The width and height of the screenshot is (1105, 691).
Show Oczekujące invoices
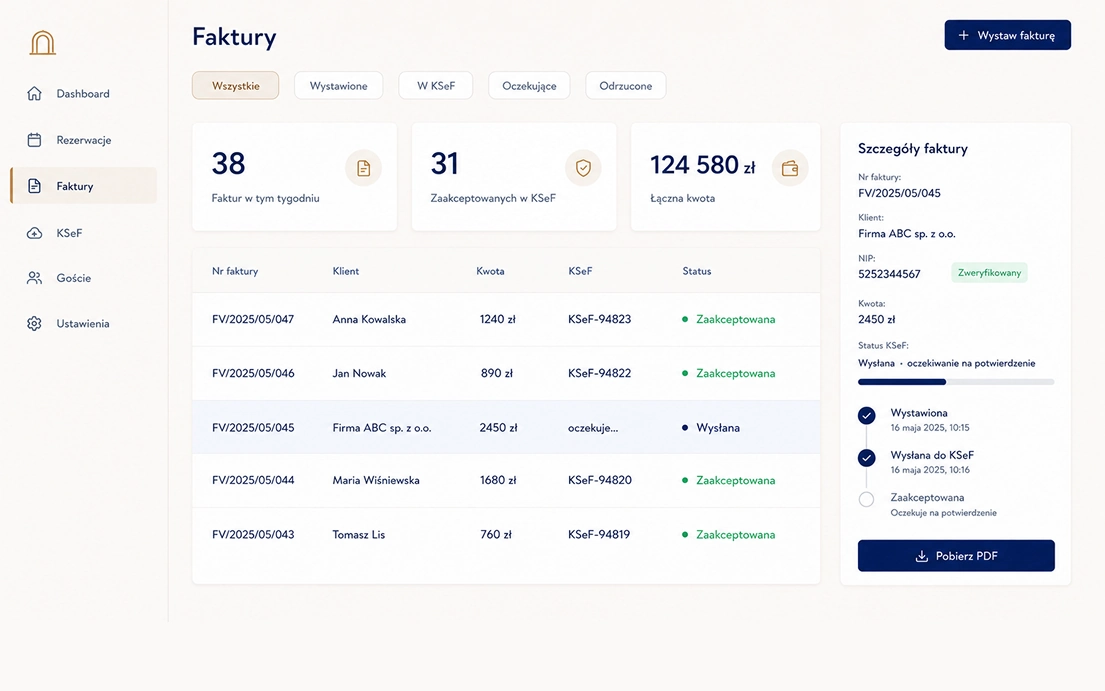click(x=529, y=85)
